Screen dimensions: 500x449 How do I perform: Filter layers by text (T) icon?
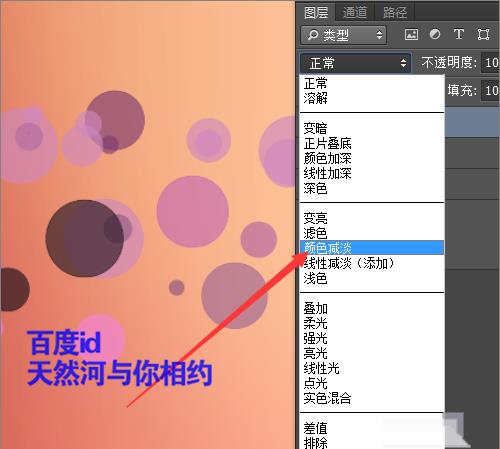pyautogui.click(x=459, y=34)
